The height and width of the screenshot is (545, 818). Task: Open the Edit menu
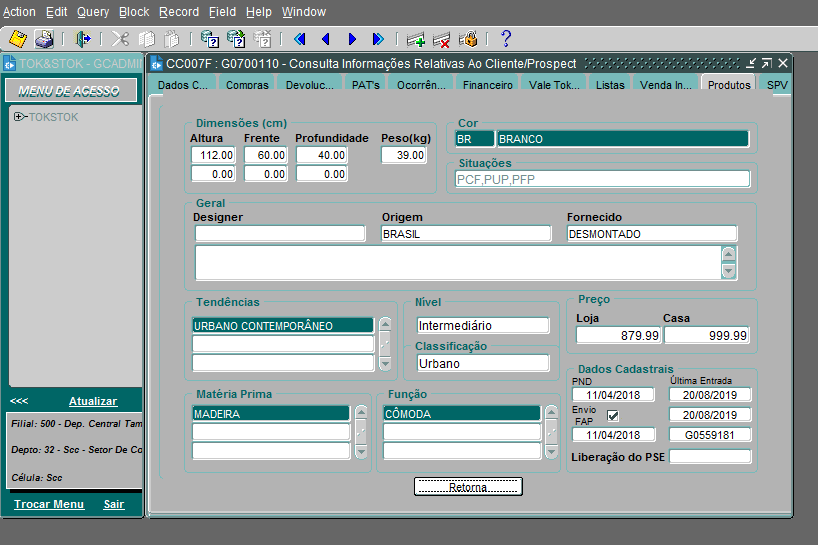click(56, 11)
